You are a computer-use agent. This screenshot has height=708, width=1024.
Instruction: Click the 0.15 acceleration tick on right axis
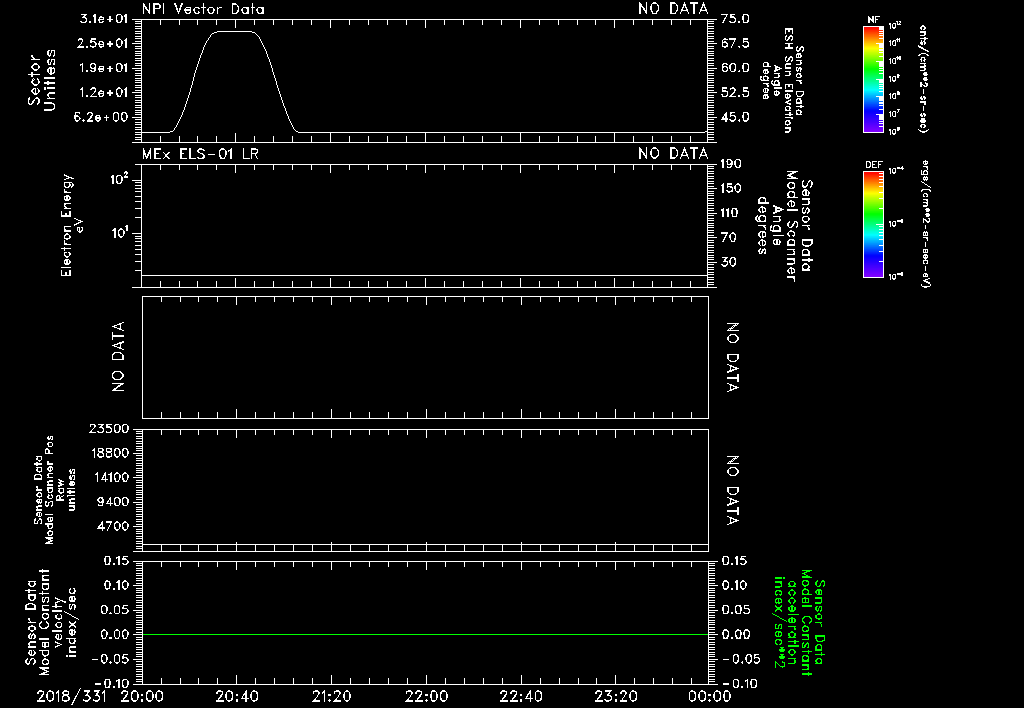pos(735,561)
